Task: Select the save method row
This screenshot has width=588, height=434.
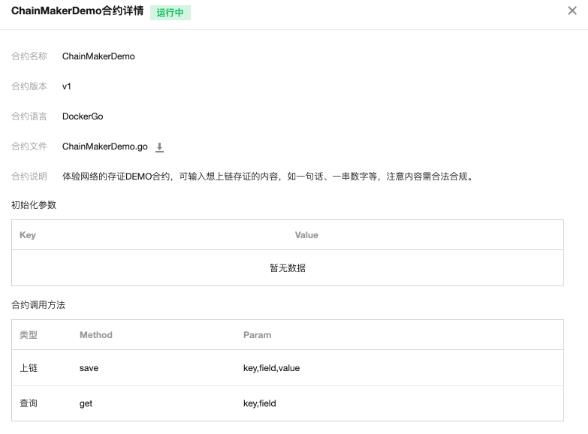Action: pyautogui.click(x=287, y=368)
